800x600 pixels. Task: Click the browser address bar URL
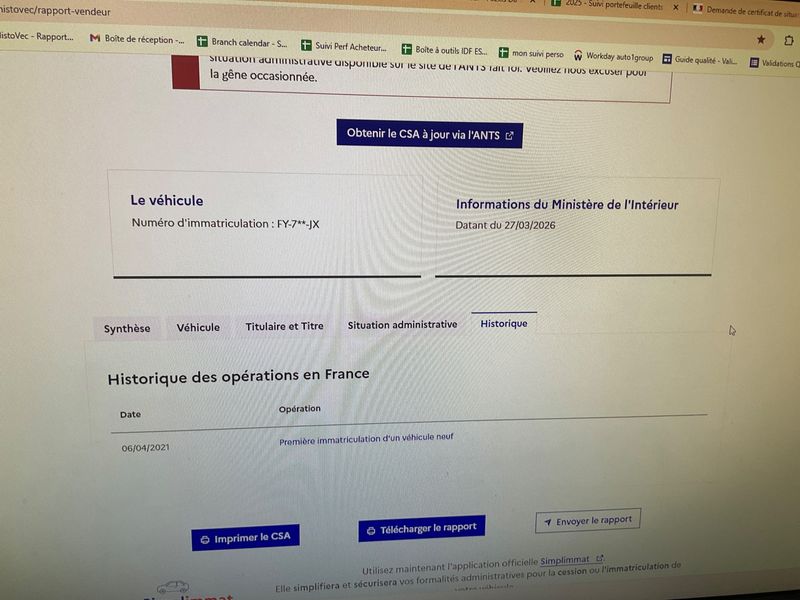click(x=55, y=11)
